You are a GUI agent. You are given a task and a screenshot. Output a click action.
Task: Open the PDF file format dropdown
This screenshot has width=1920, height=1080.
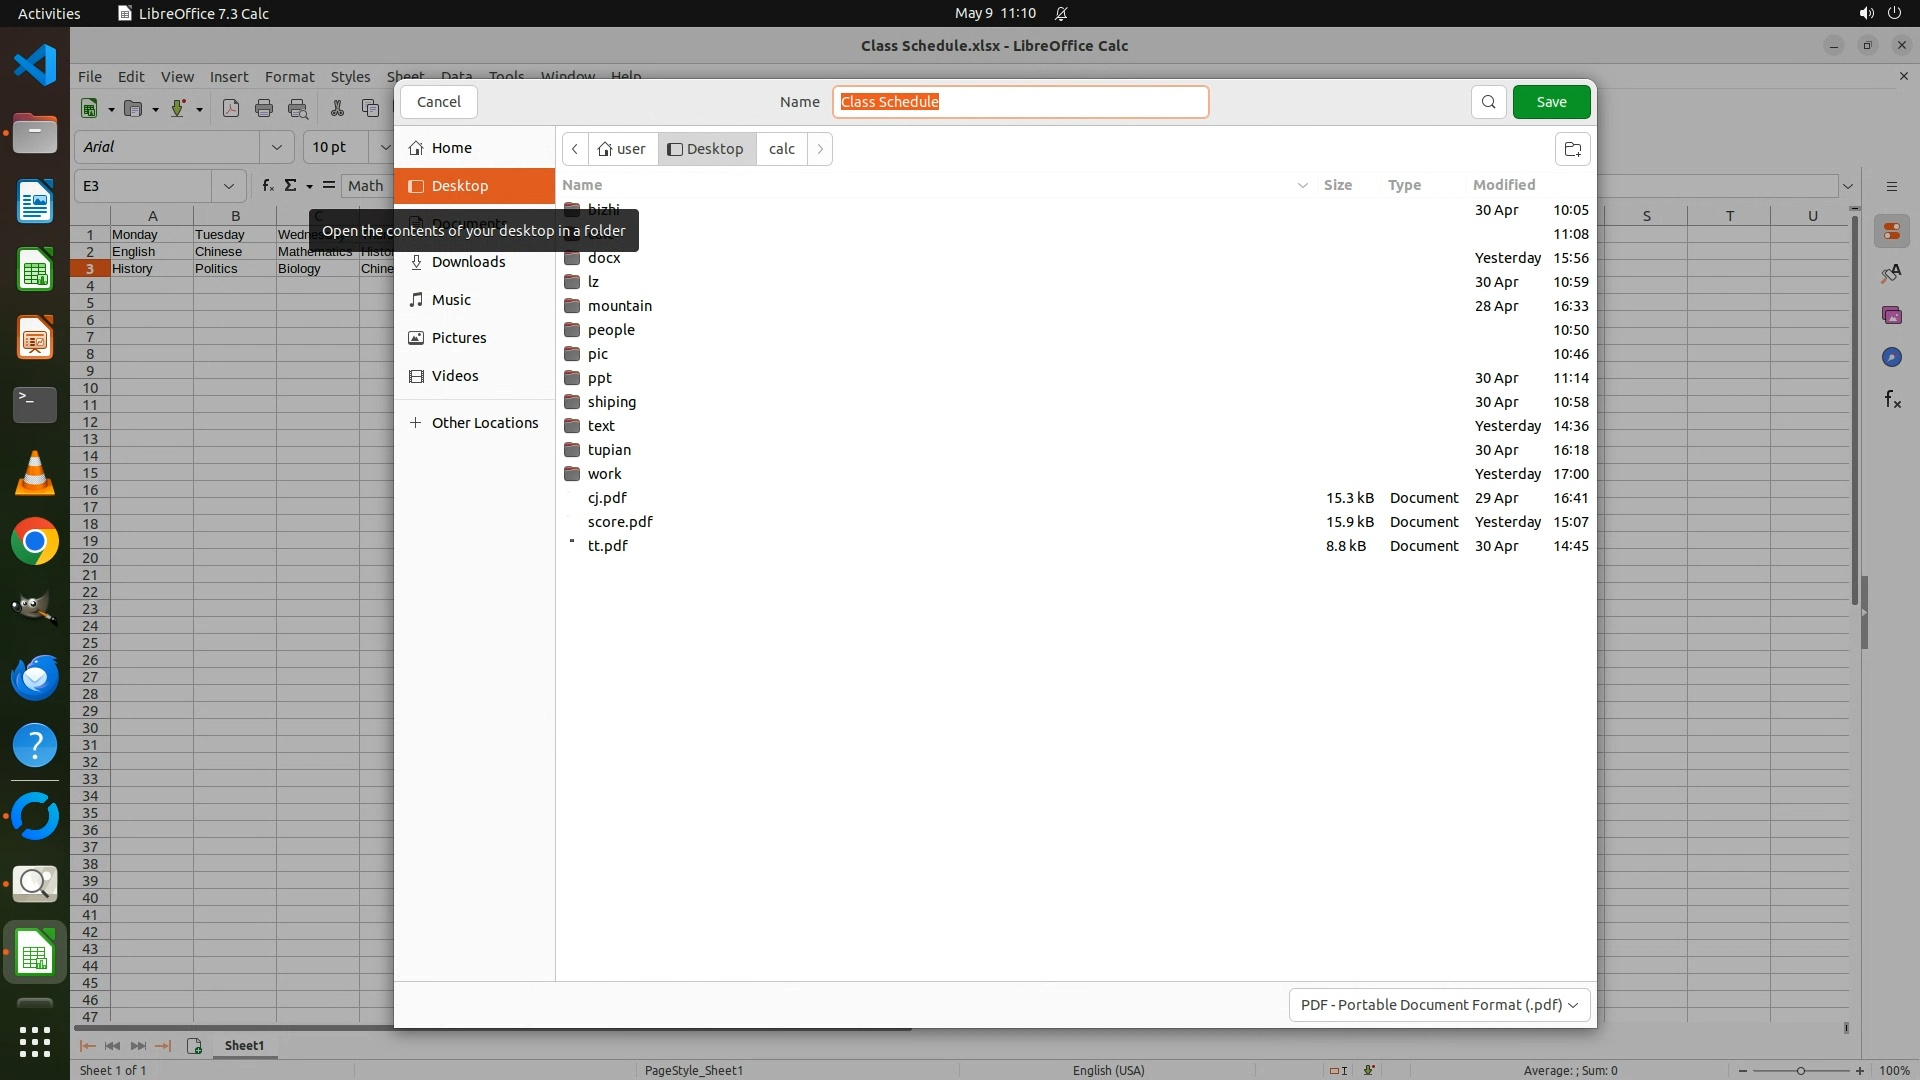coord(1438,1005)
